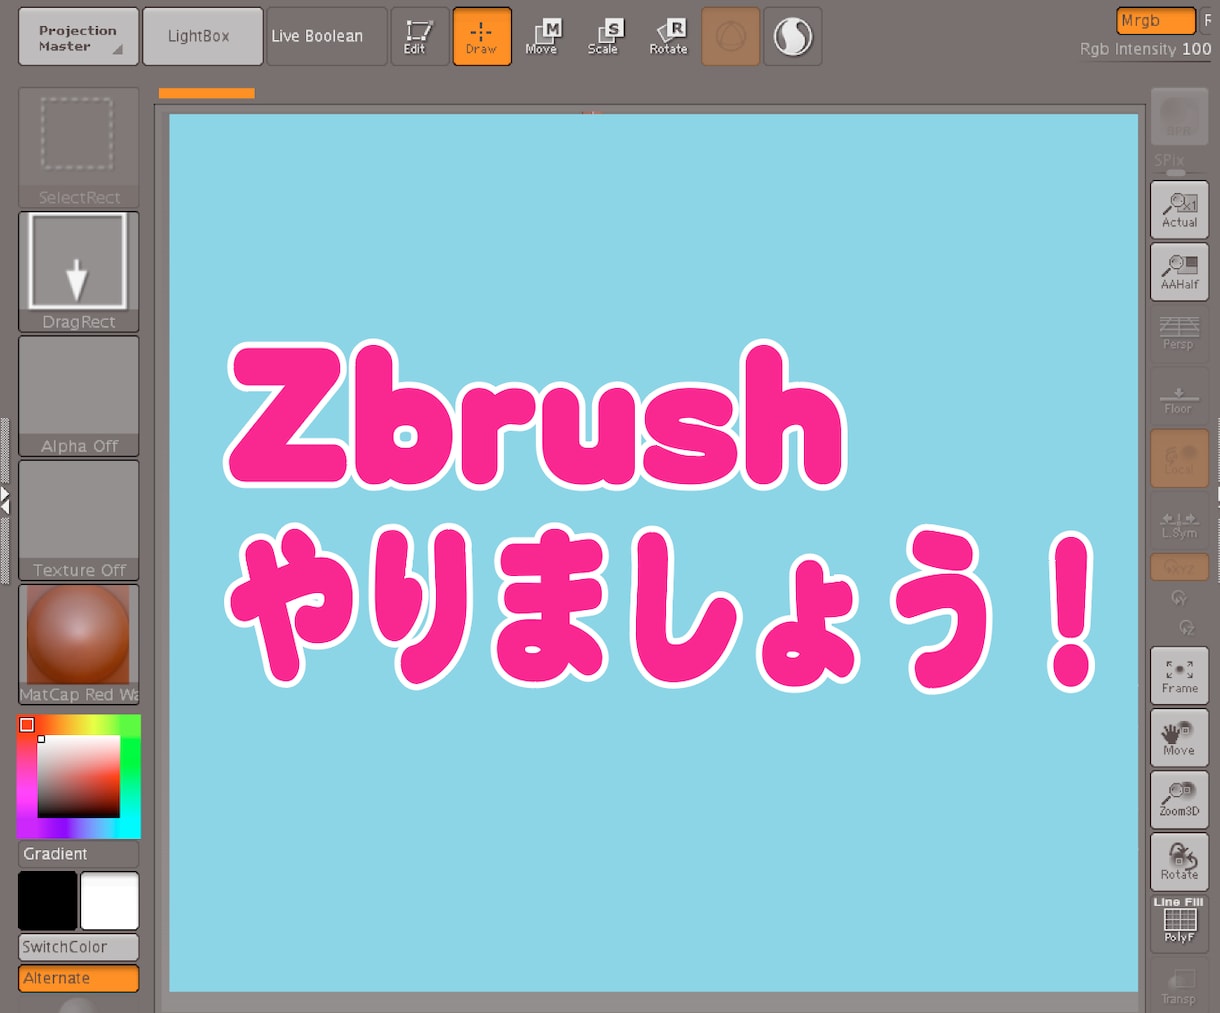Image resolution: width=1220 pixels, height=1013 pixels.
Task: Pick a color in the color picker square
Action: pyautogui.click(x=79, y=777)
